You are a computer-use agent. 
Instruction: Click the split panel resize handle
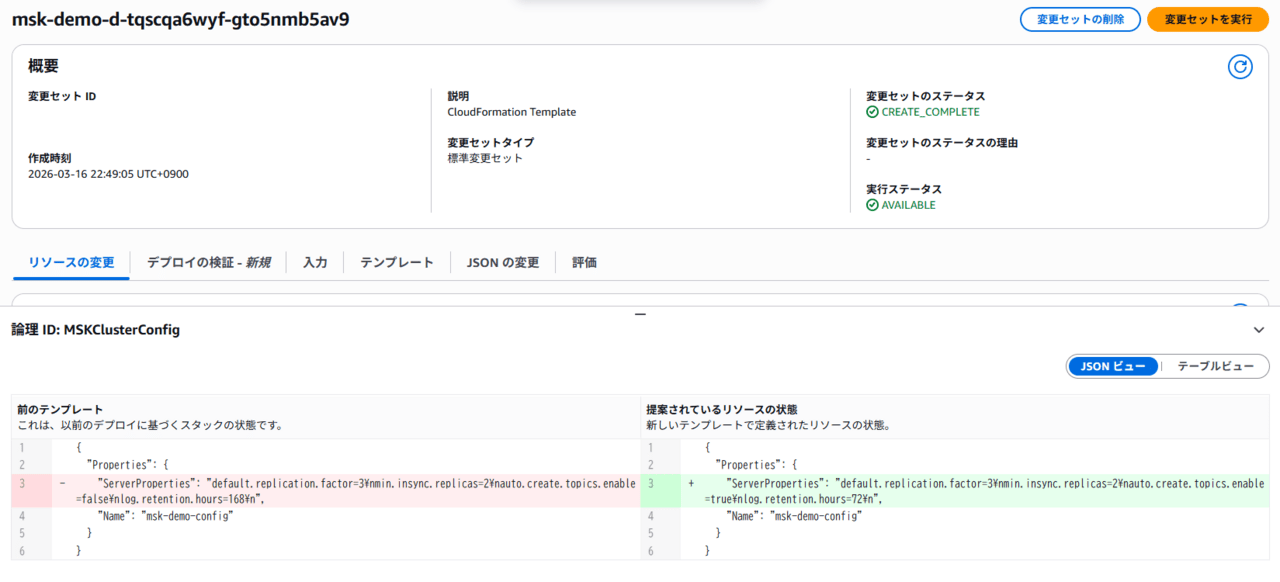[640, 314]
